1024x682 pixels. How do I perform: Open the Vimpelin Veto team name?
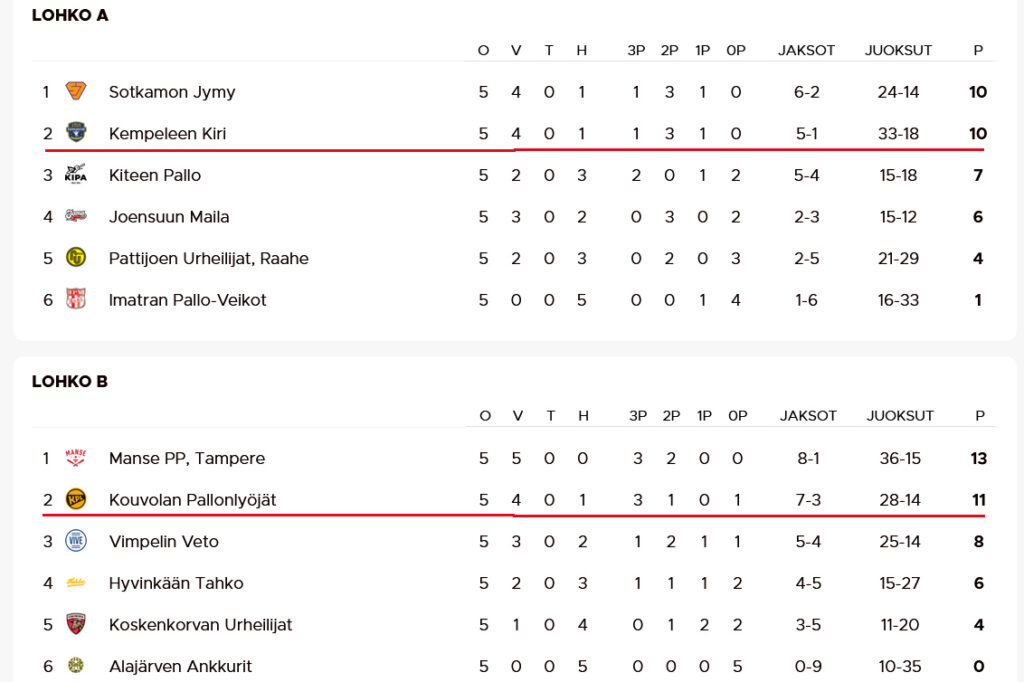(x=164, y=541)
